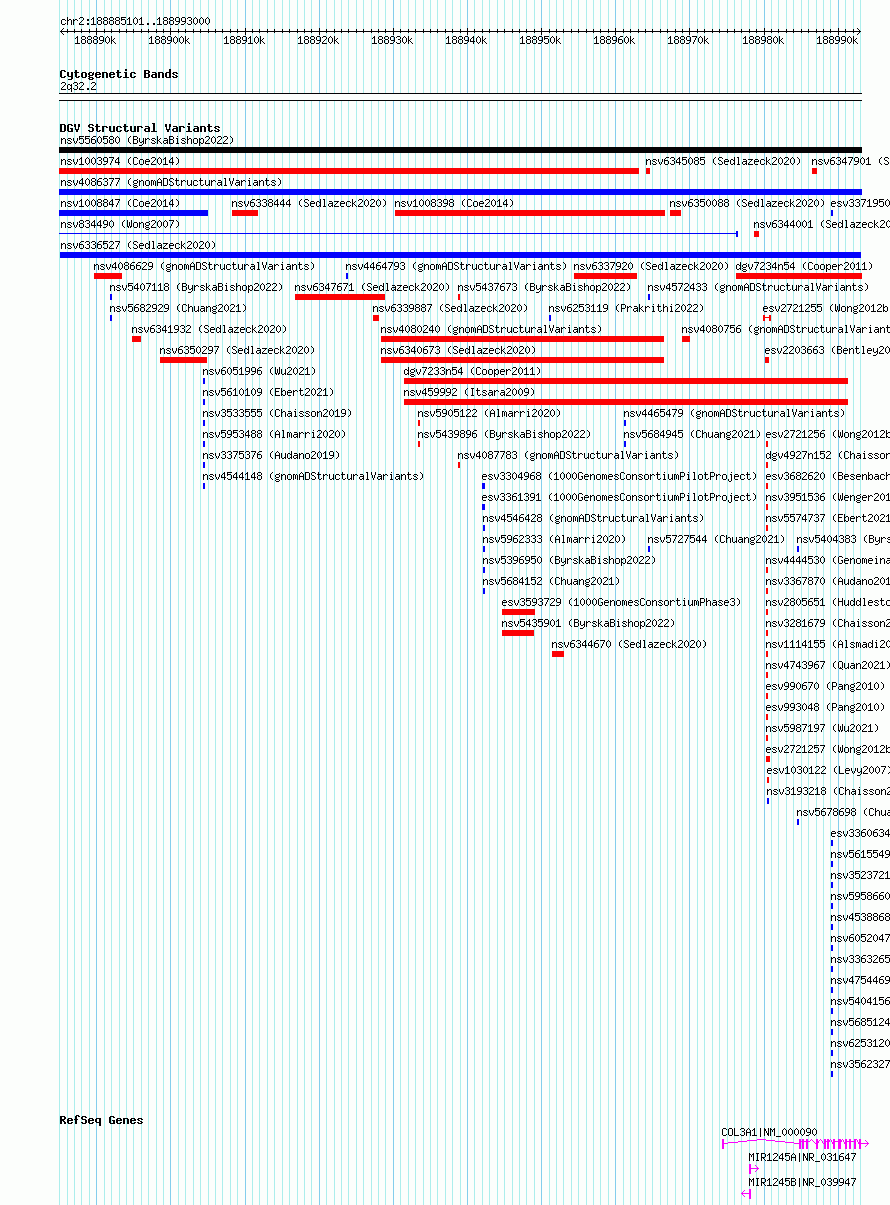
Task: Click nsv6339887 (Sedlazeck2020) label
Action: coord(451,308)
